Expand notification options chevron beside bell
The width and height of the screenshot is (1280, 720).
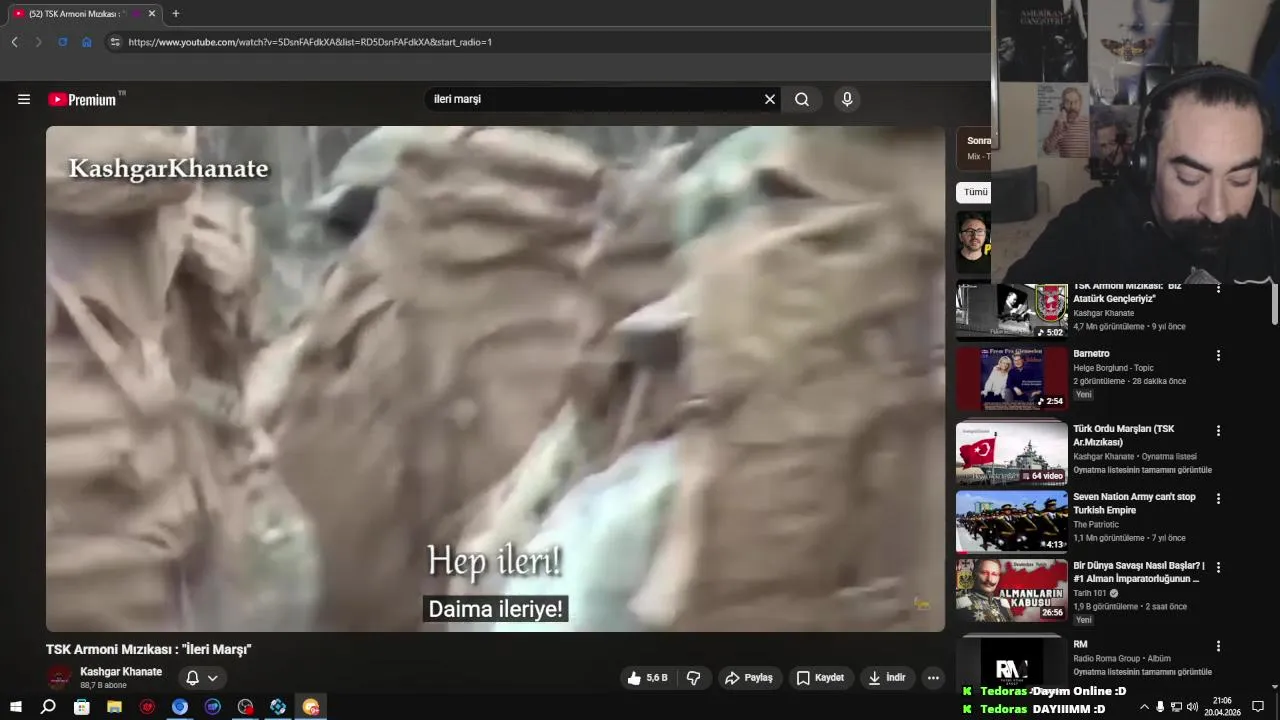(212, 678)
